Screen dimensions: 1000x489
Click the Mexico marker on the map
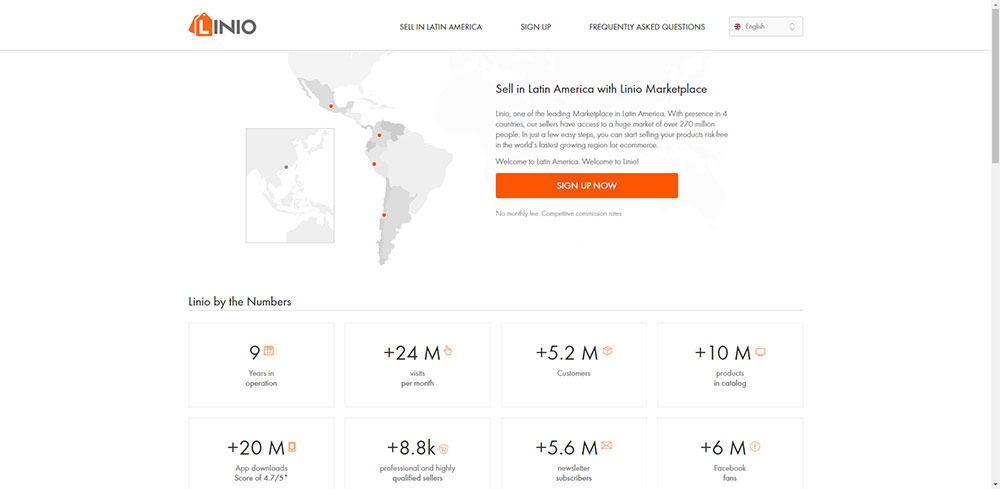pos(331,106)
